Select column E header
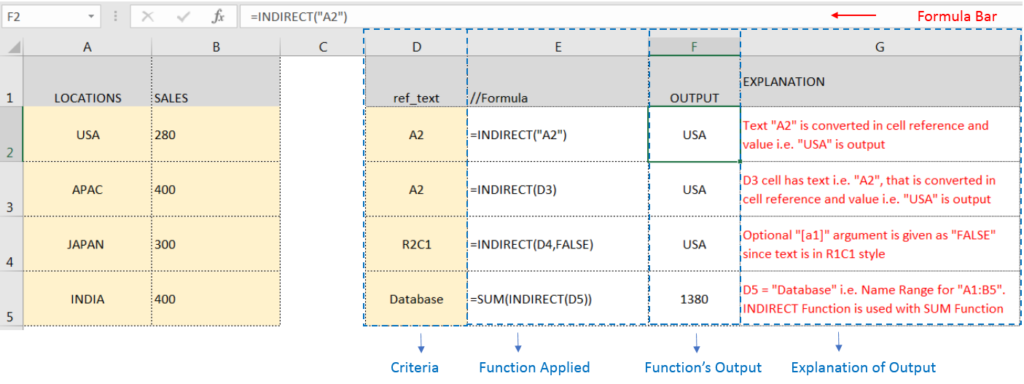1024x384 pixels. pyautogui.click(x=558, y=46)
